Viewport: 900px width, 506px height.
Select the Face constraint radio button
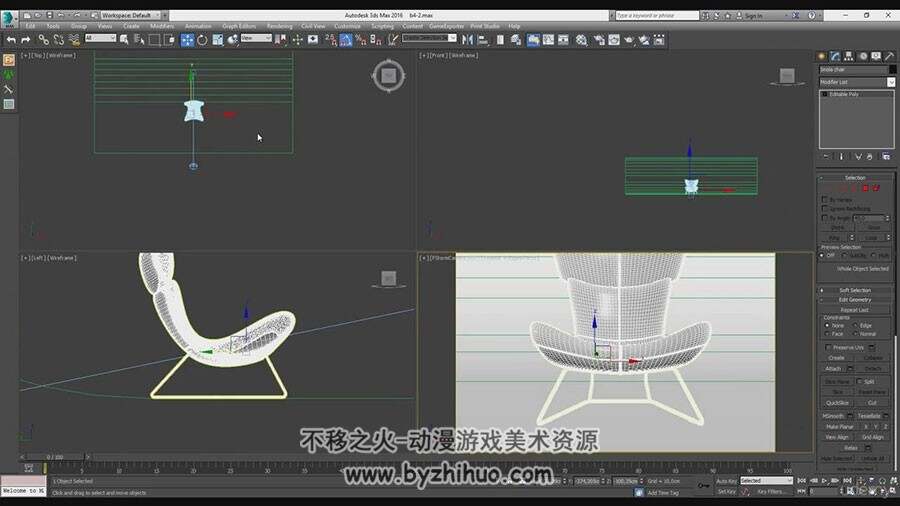(x=827, y=333)
